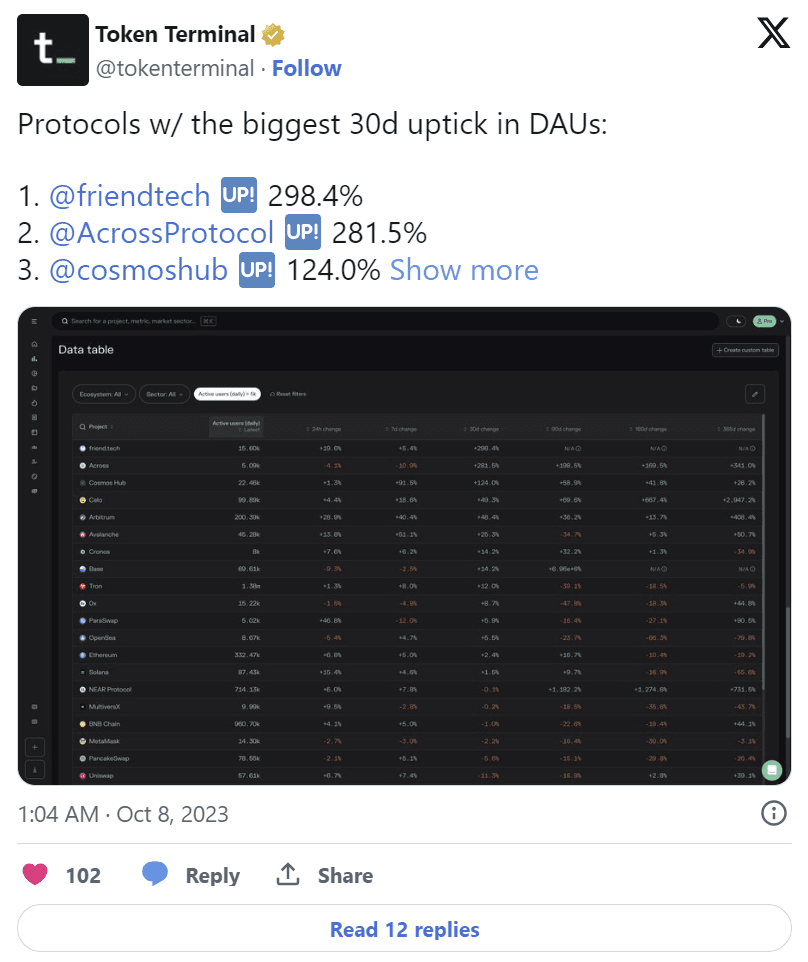The image size is (808, 962).
Task: Click the Reply speech bubble icon
Action: point(155,875)
